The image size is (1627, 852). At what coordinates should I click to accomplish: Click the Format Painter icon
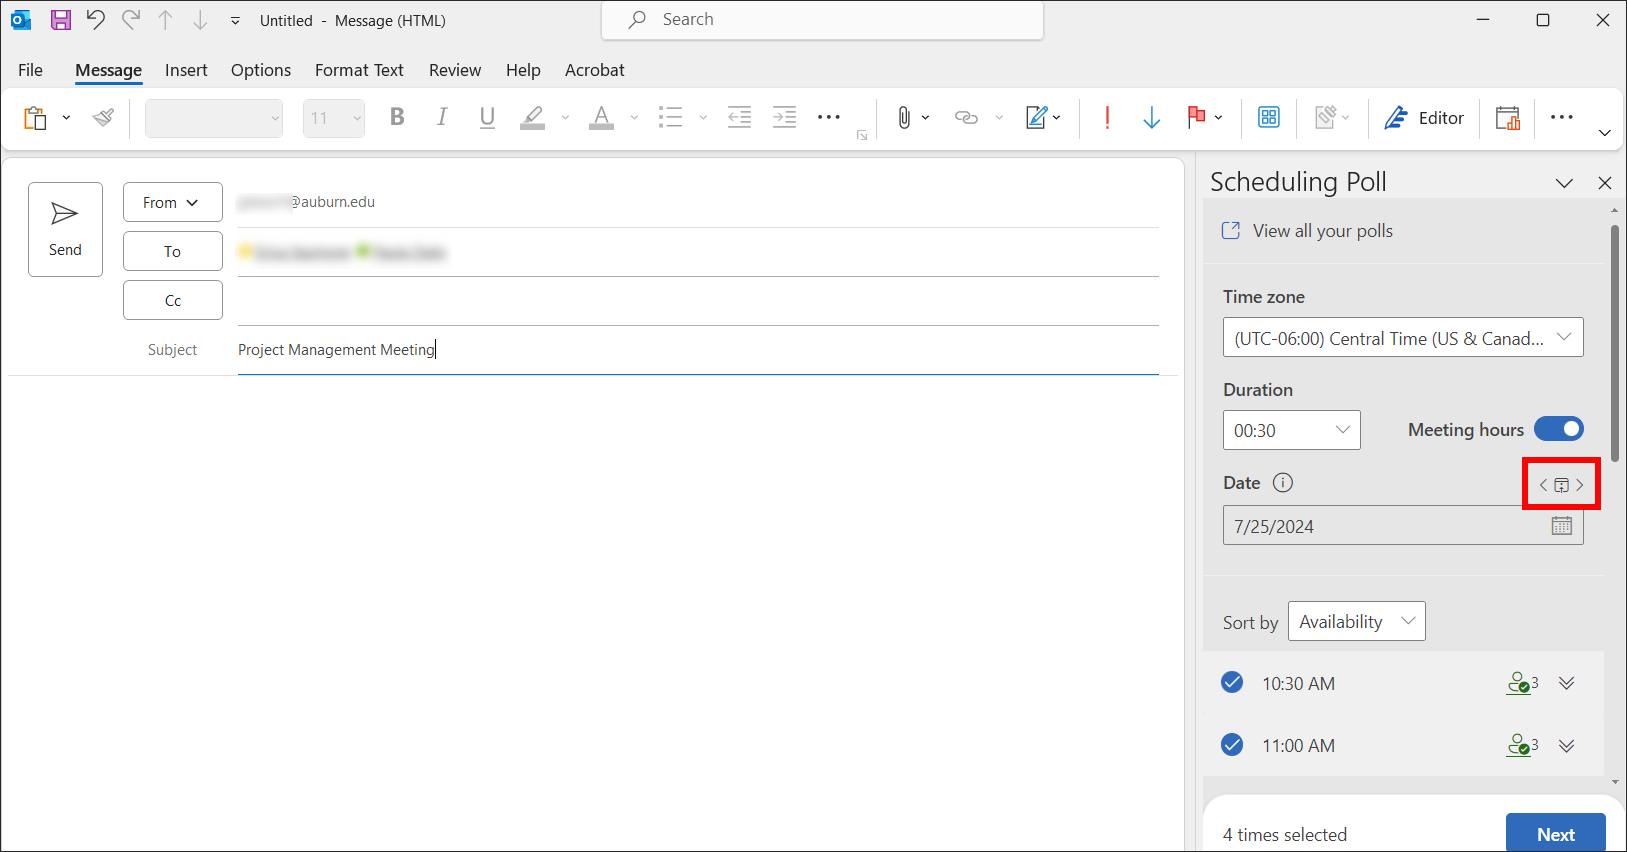tap(103, 118)
